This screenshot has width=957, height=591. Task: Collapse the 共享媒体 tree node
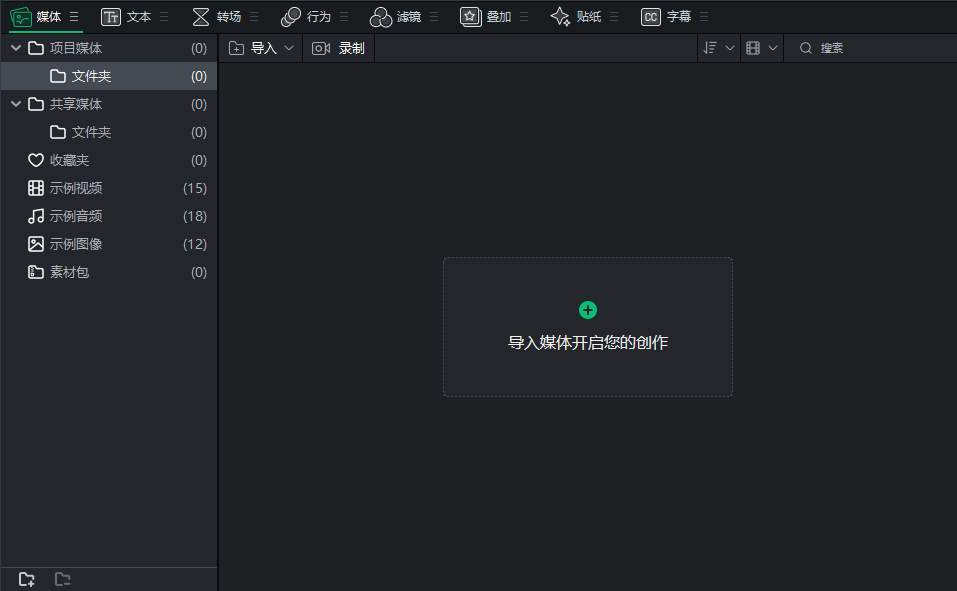pos(16,104)
